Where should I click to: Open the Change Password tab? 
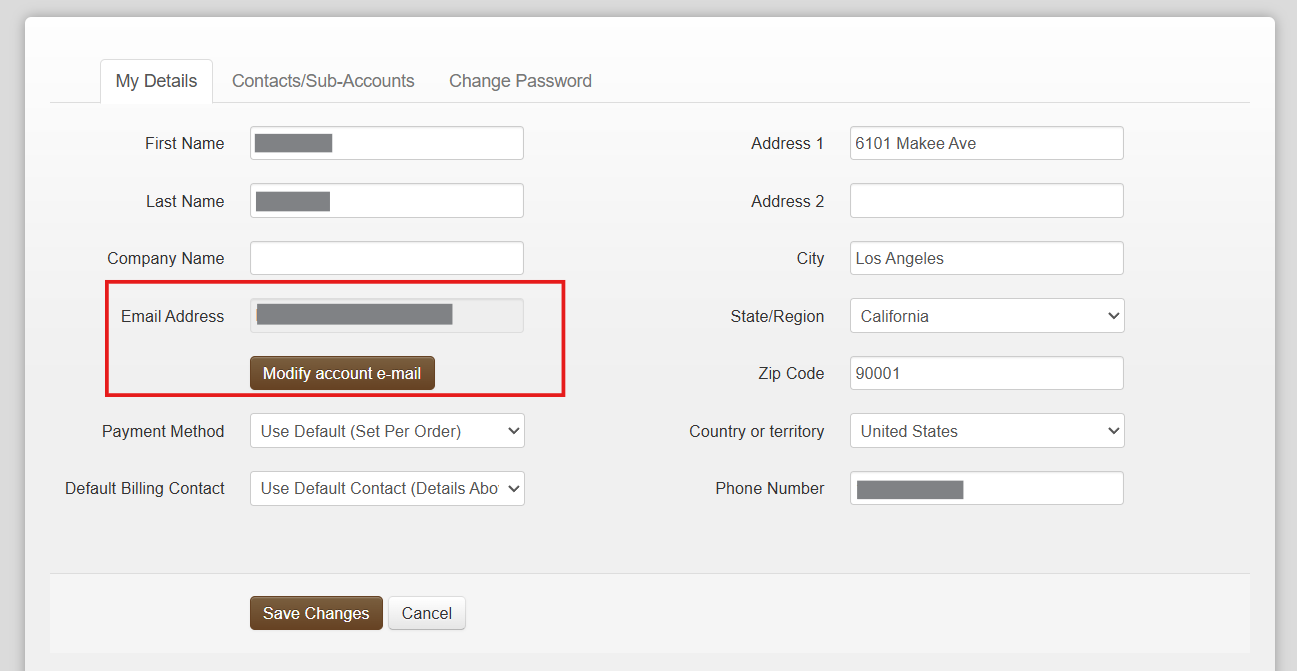pyautogui.click(x=520, y=81)
